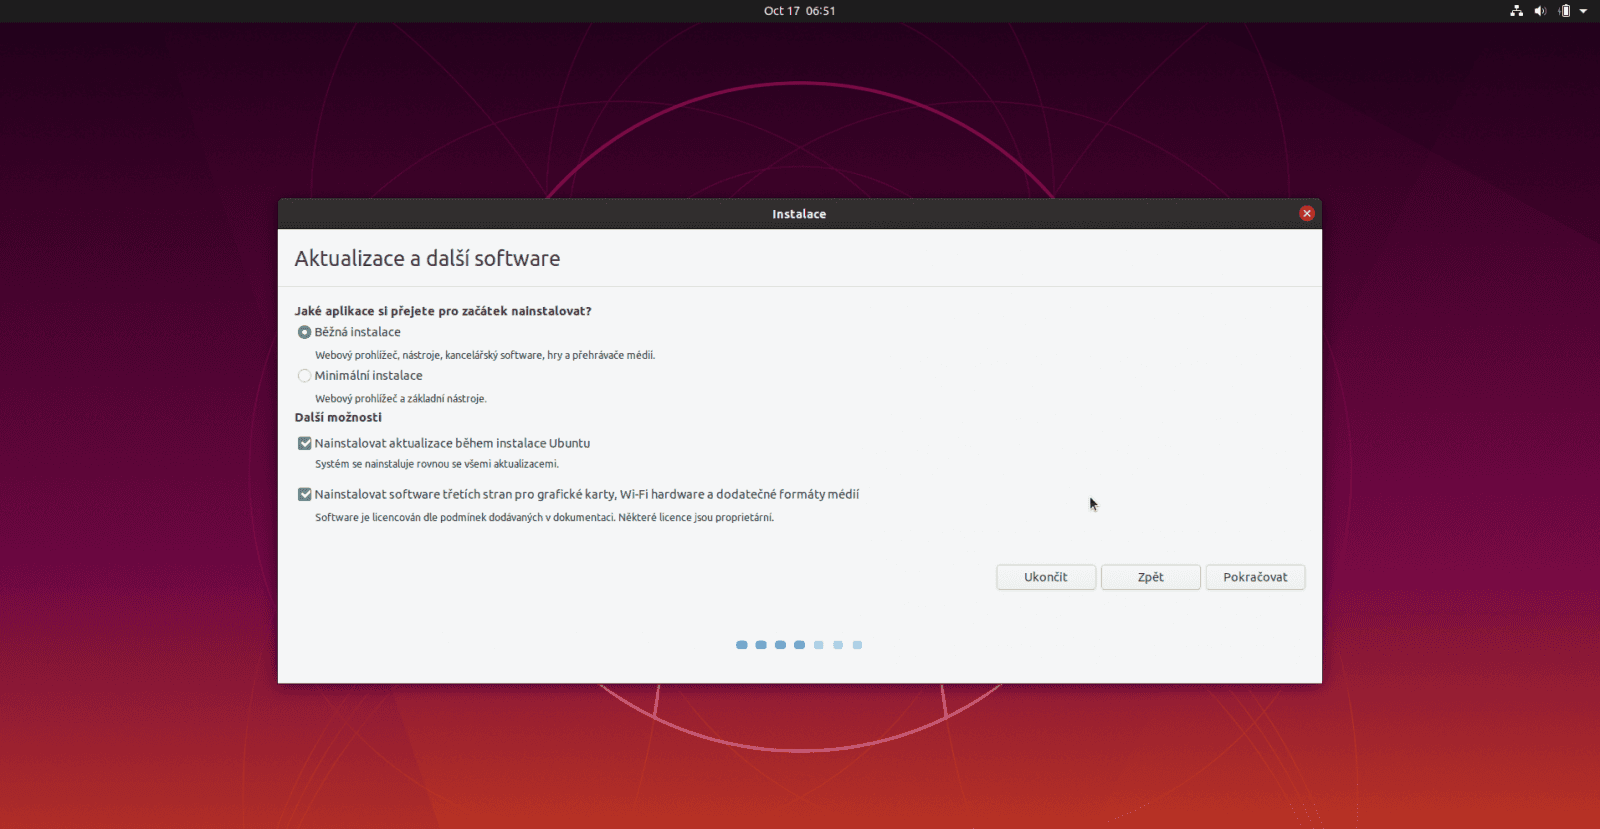Click text Software je licencován dle podmínek

click(544, 518)
